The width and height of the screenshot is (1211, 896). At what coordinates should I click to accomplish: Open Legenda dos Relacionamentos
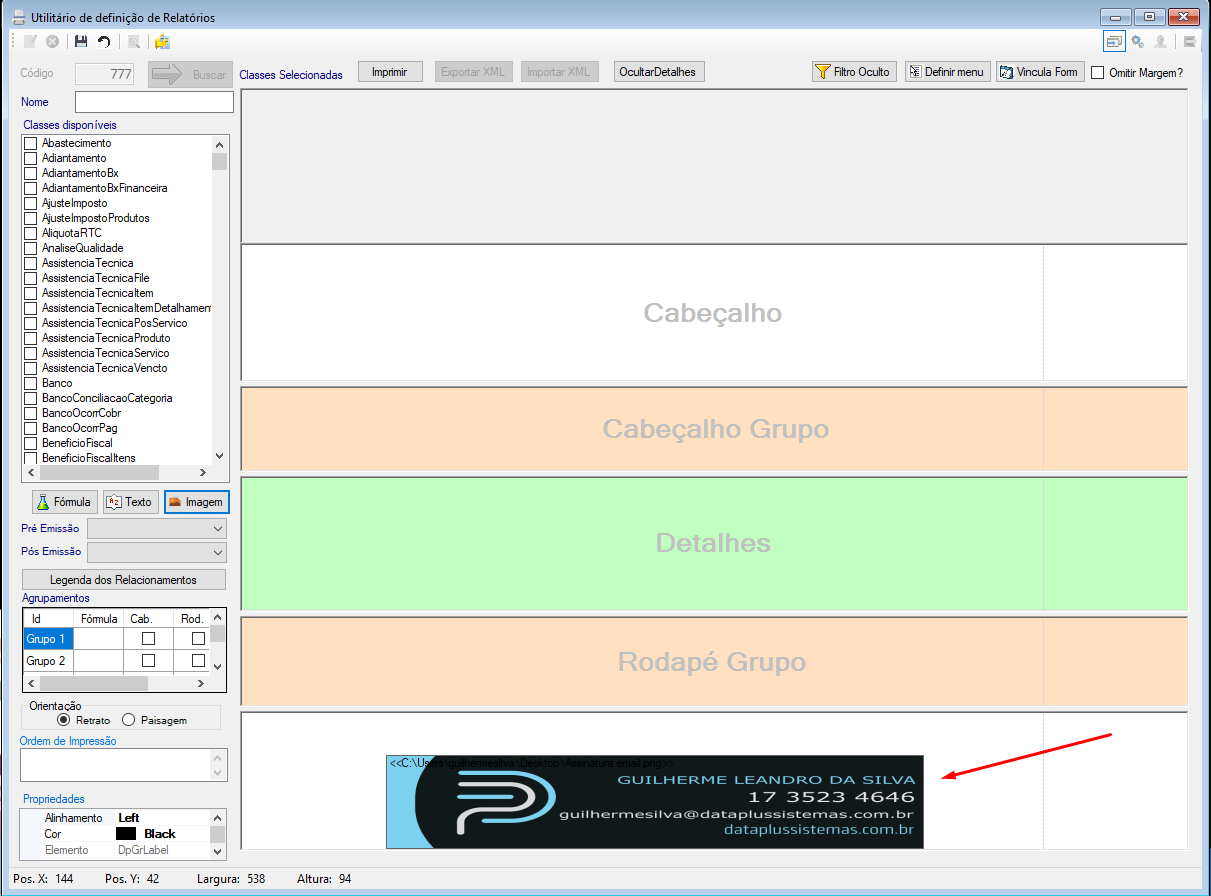[124, 580]
